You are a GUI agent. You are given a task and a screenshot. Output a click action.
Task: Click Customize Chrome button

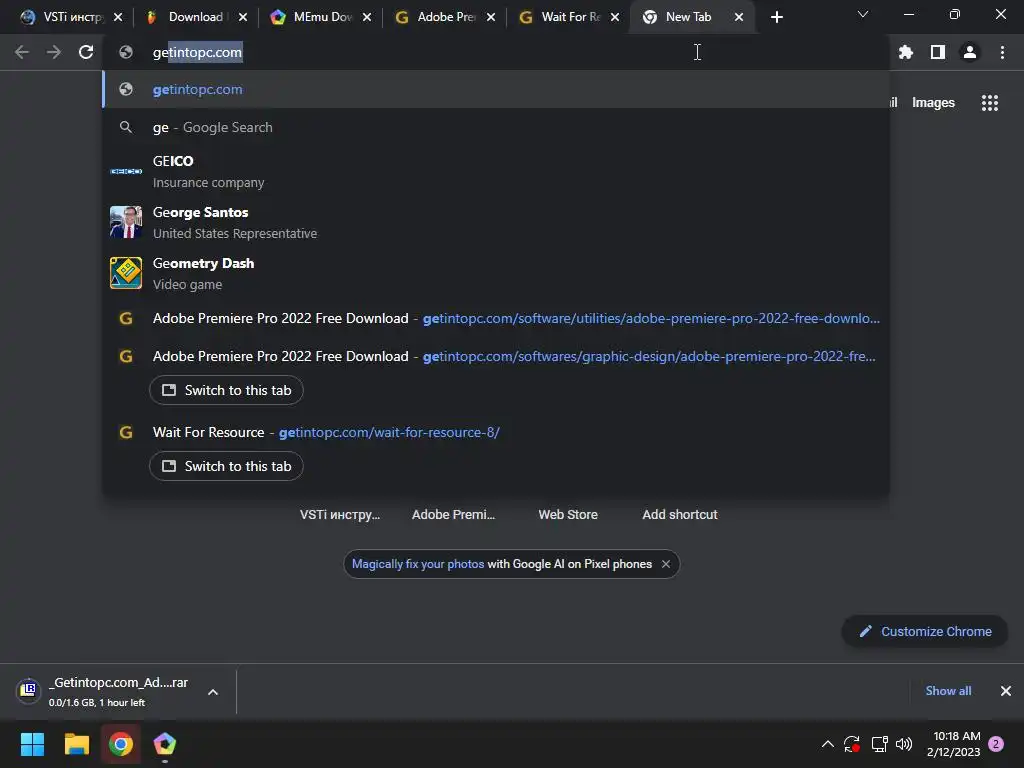point(925,632)
